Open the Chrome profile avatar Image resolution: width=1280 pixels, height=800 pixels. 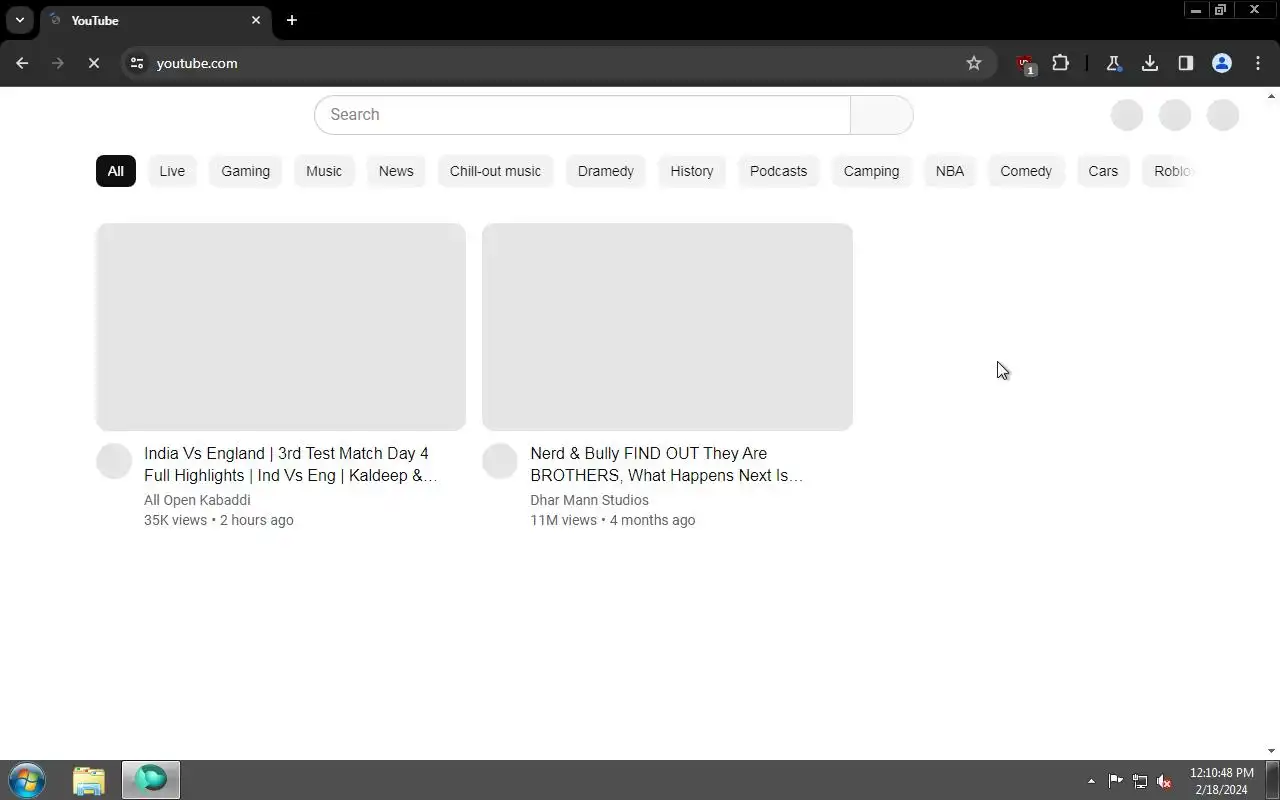pos(1222,63)
